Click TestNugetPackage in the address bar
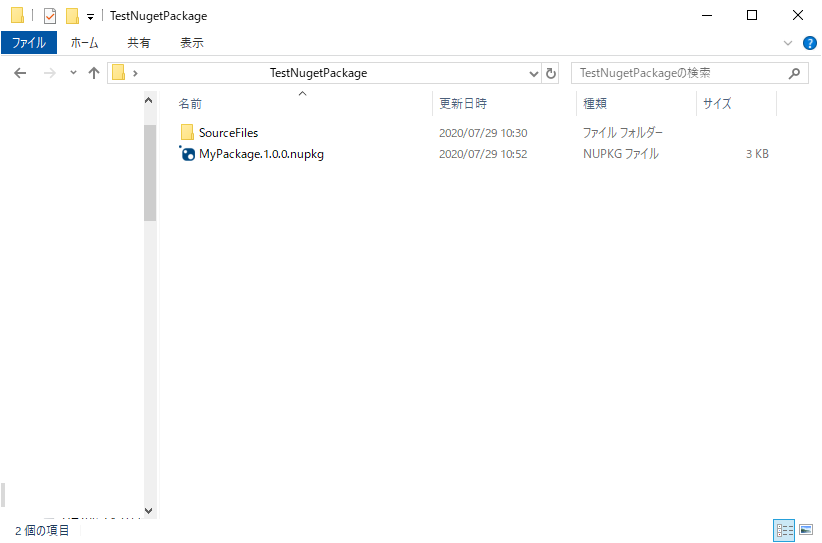822x543 pixels. pyautogui.click(x=318, y=73)
